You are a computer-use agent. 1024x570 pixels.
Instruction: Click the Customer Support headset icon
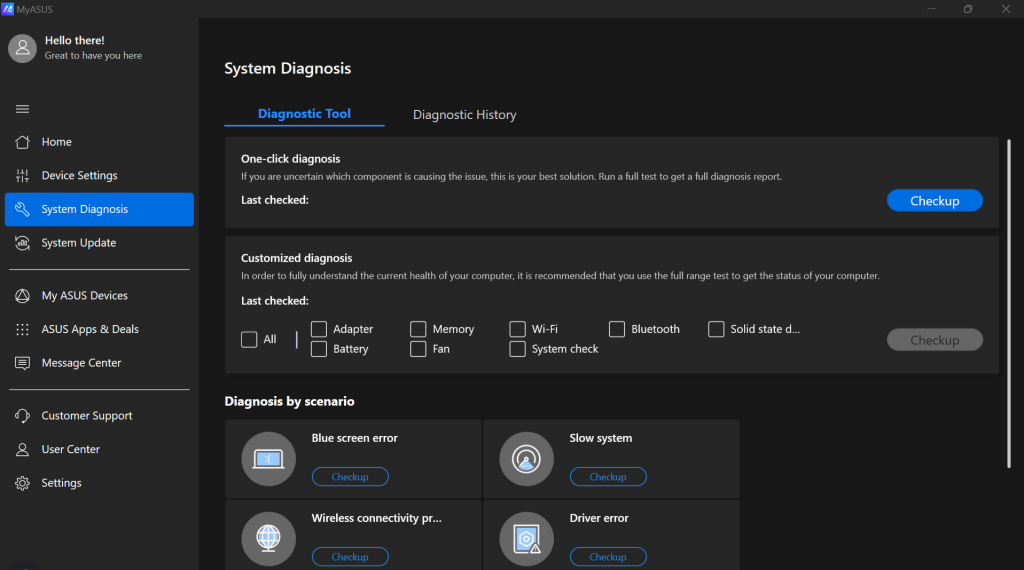coord(22,416)
